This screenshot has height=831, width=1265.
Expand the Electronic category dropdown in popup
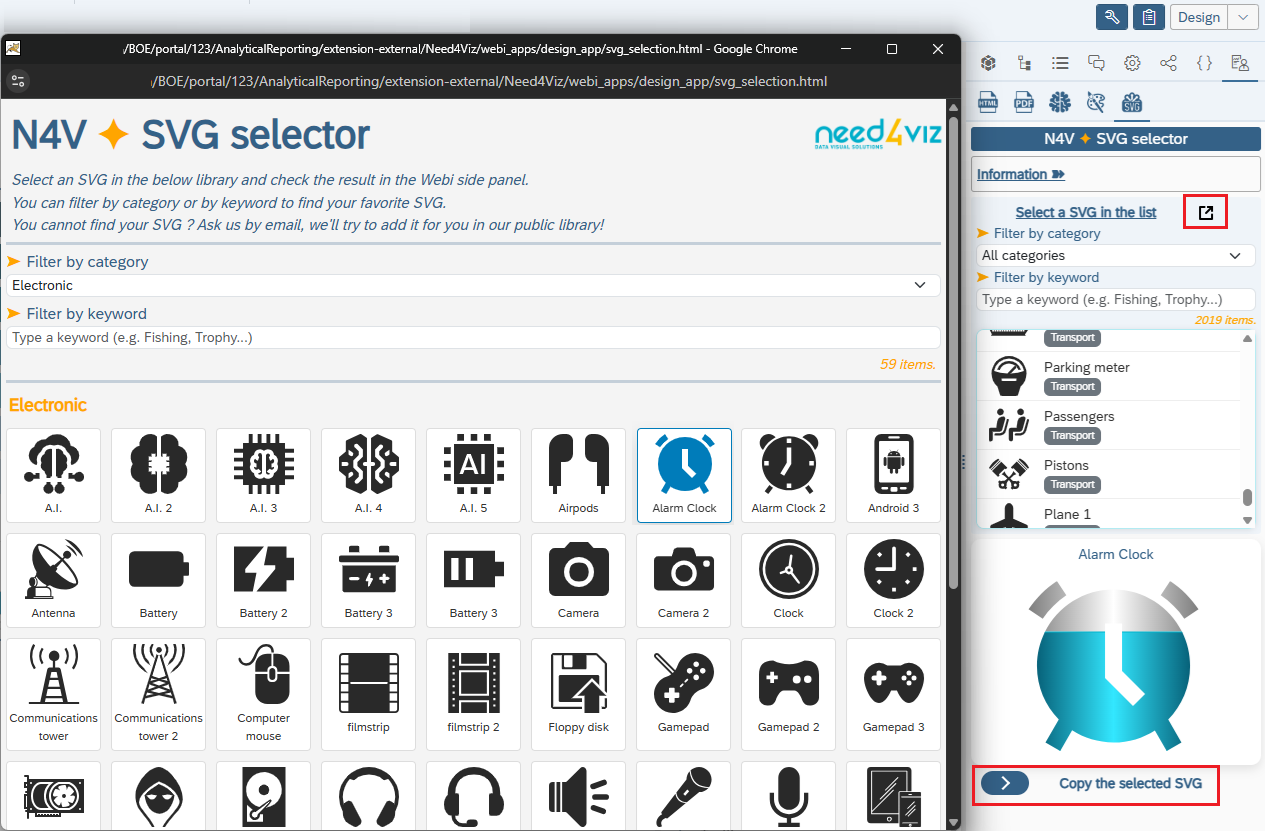point(473,286)
